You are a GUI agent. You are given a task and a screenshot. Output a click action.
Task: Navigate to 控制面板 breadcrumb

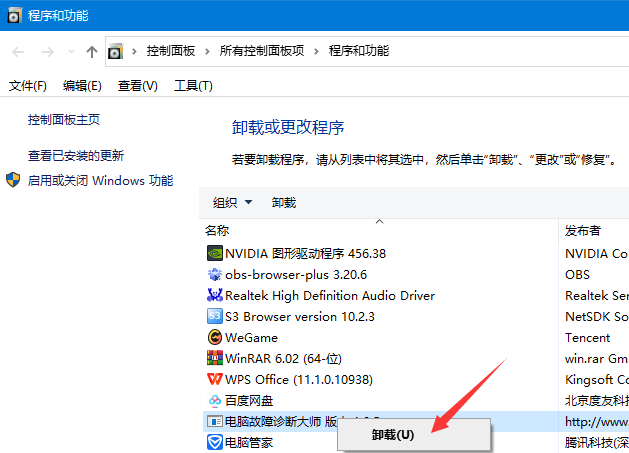(171, 51)
